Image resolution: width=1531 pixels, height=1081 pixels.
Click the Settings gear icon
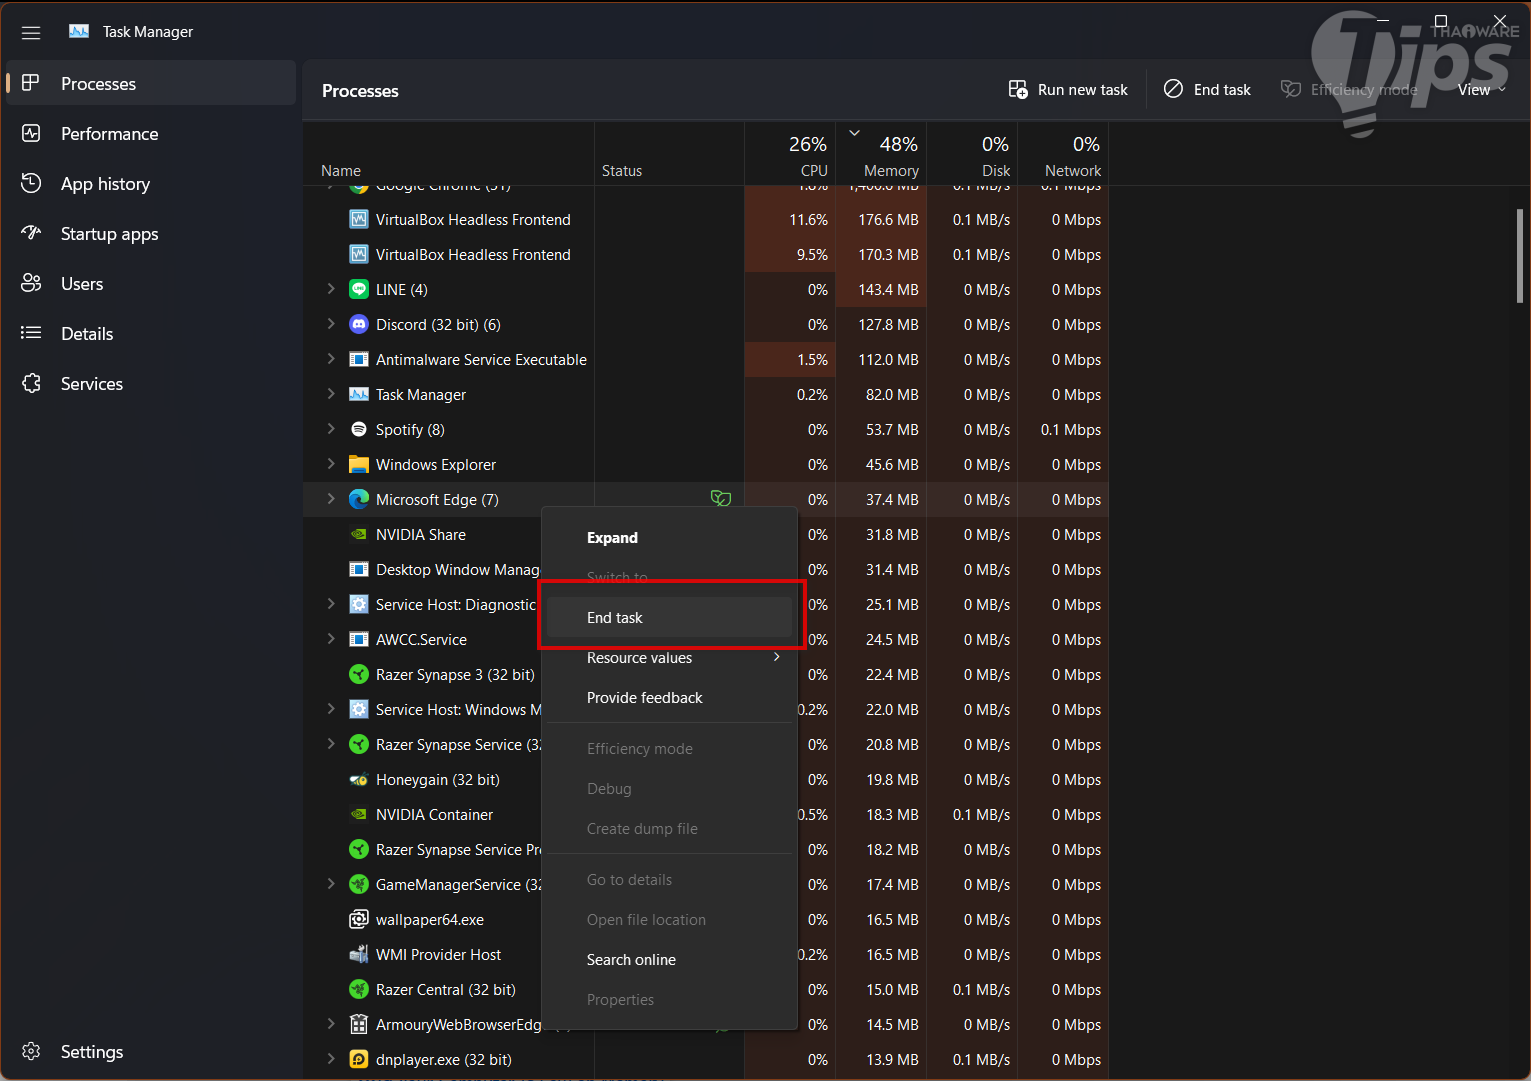point(31,1051)
